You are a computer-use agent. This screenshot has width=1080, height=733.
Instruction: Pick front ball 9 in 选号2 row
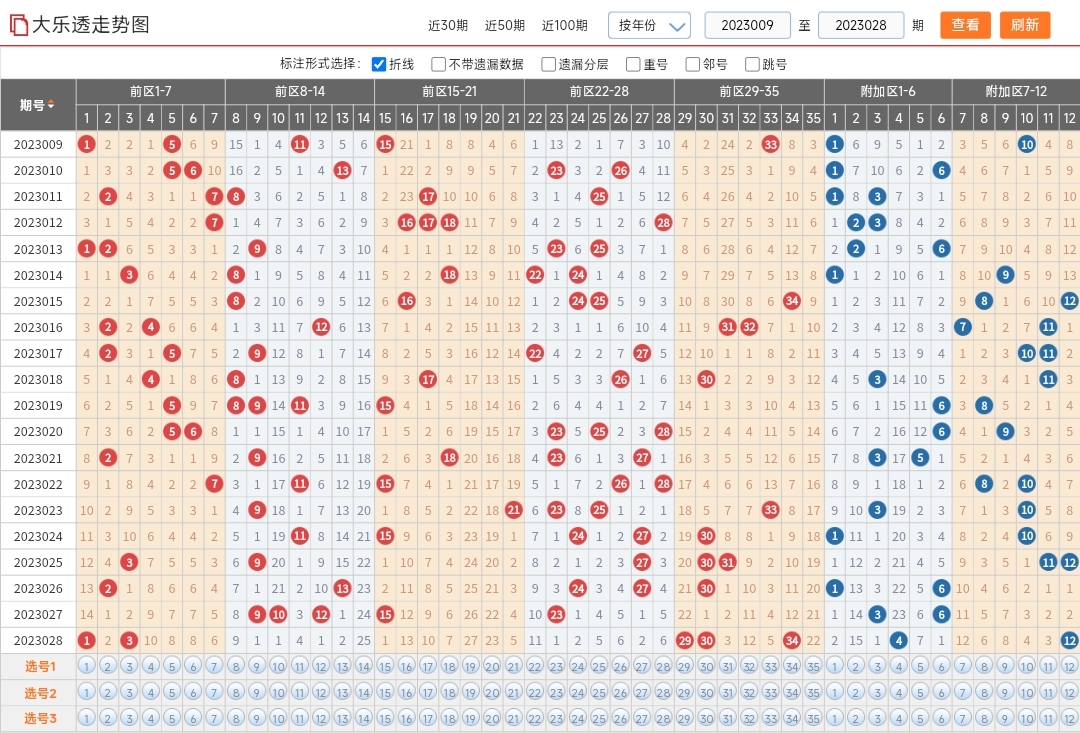(257, 692)
